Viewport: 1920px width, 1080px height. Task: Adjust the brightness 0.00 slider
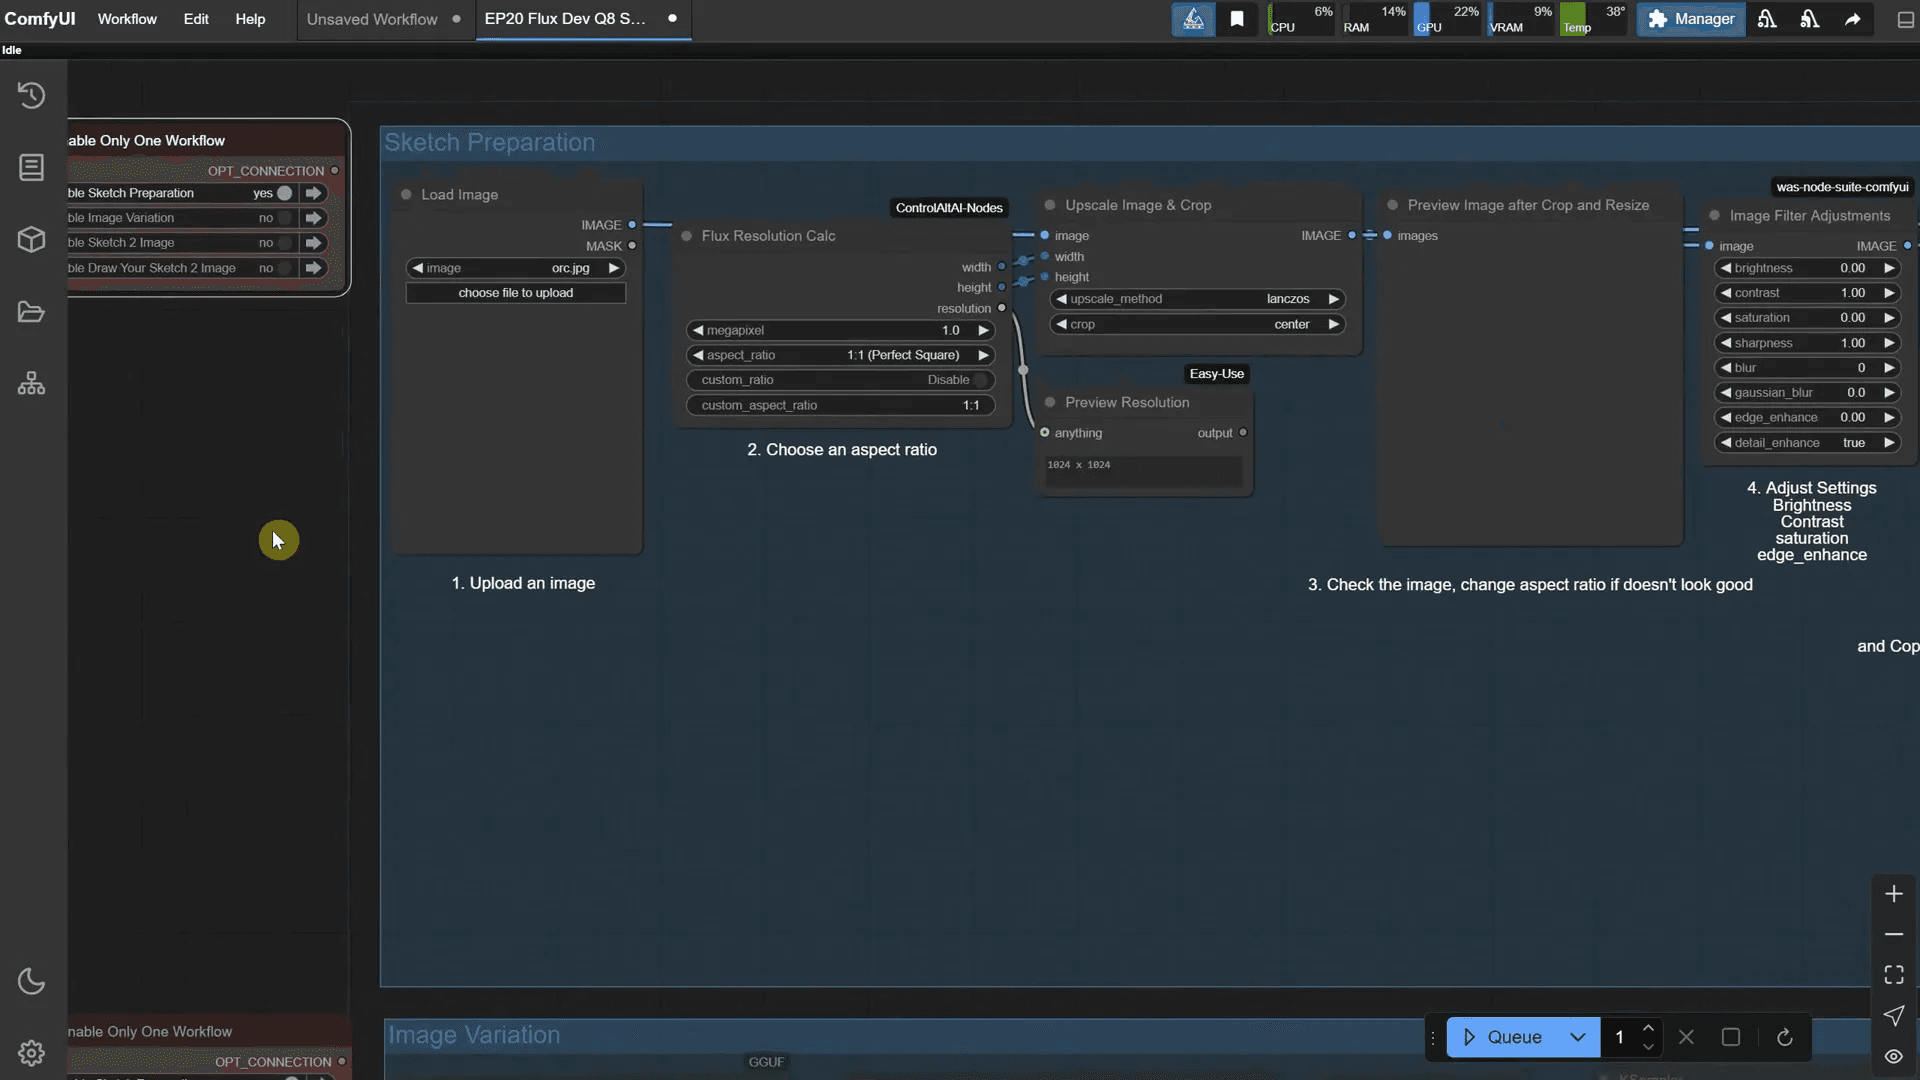[x=1806, y=268]
